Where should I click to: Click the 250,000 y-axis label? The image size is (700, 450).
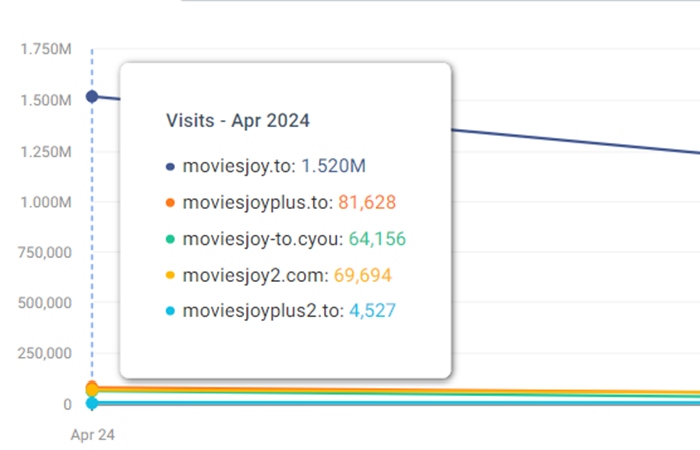pos(45,354)
